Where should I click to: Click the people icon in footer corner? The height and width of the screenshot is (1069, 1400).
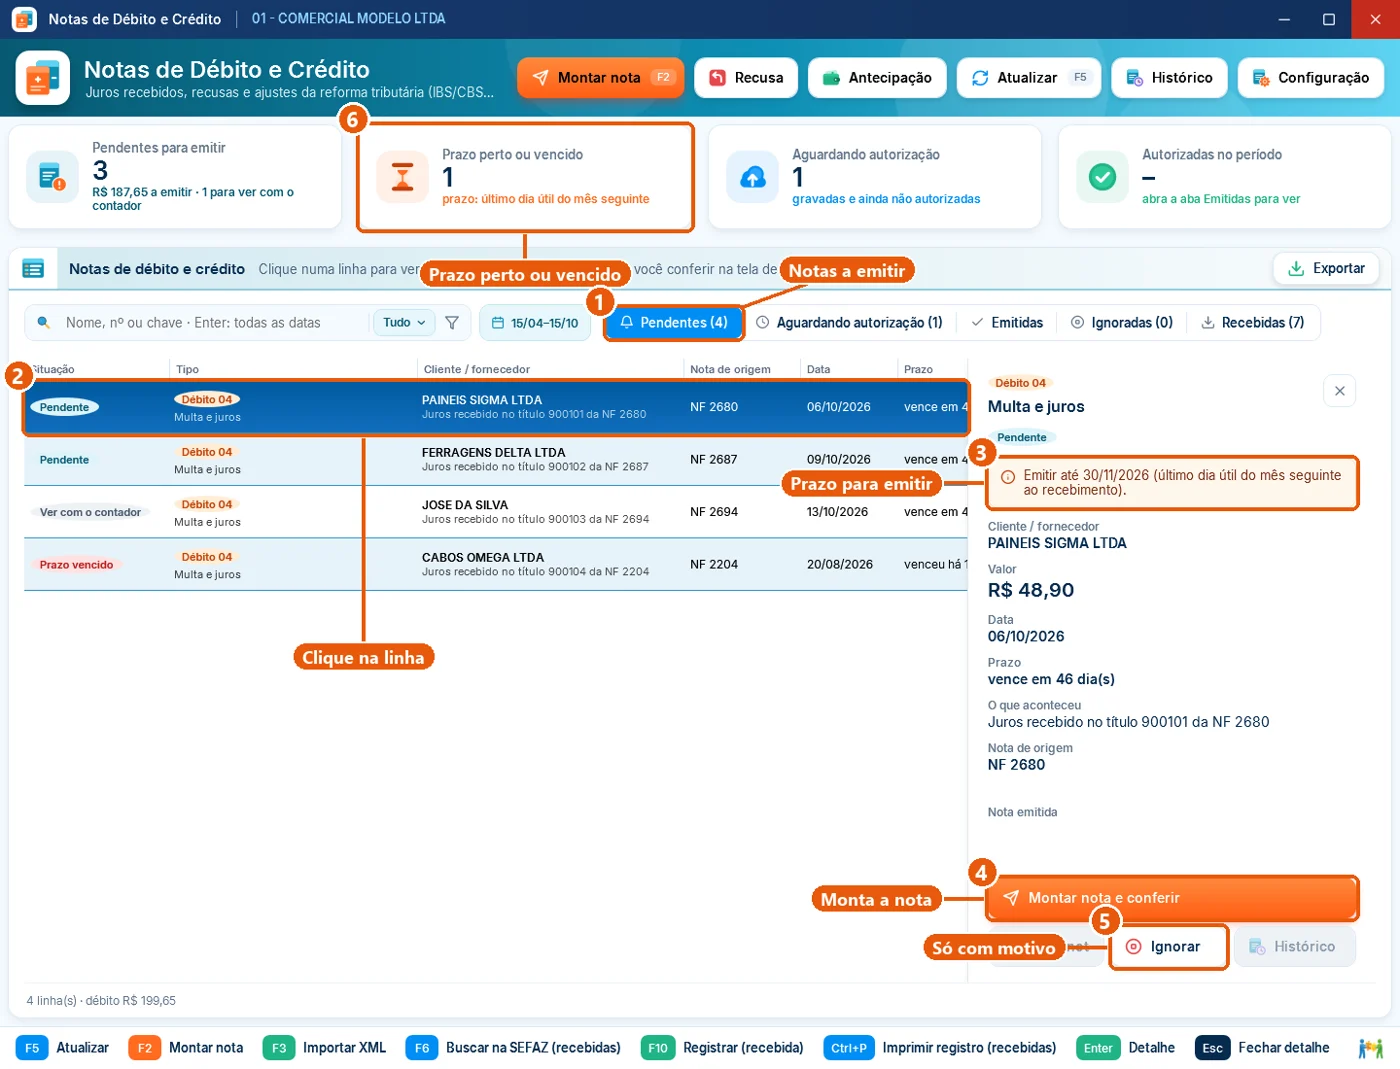pos(1370,1049)
